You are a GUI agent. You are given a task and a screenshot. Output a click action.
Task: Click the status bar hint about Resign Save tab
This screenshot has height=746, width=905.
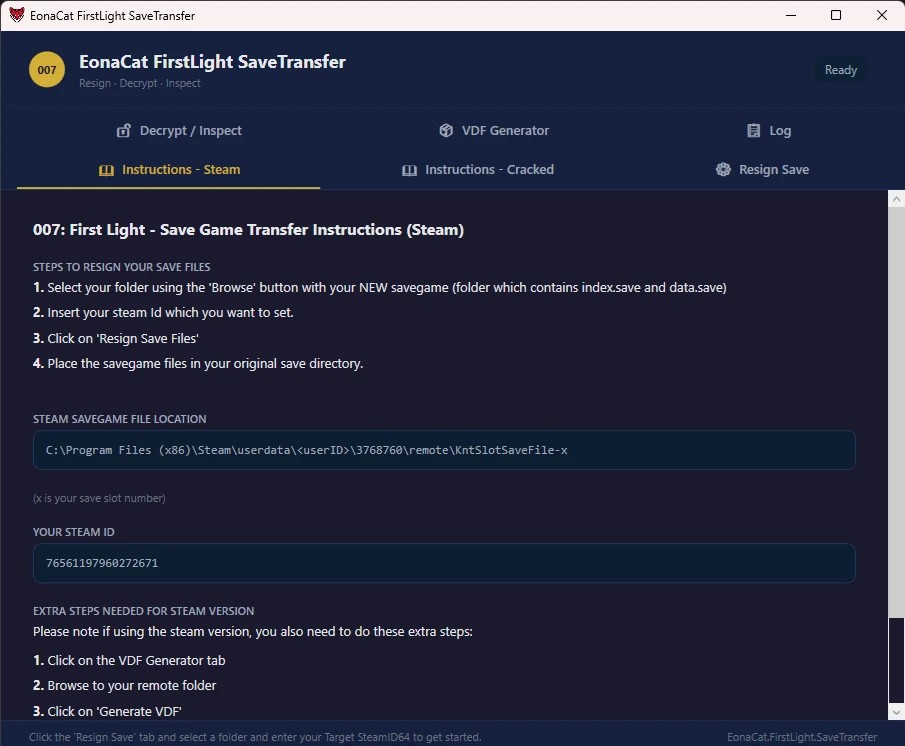click(x=255, y=737)
